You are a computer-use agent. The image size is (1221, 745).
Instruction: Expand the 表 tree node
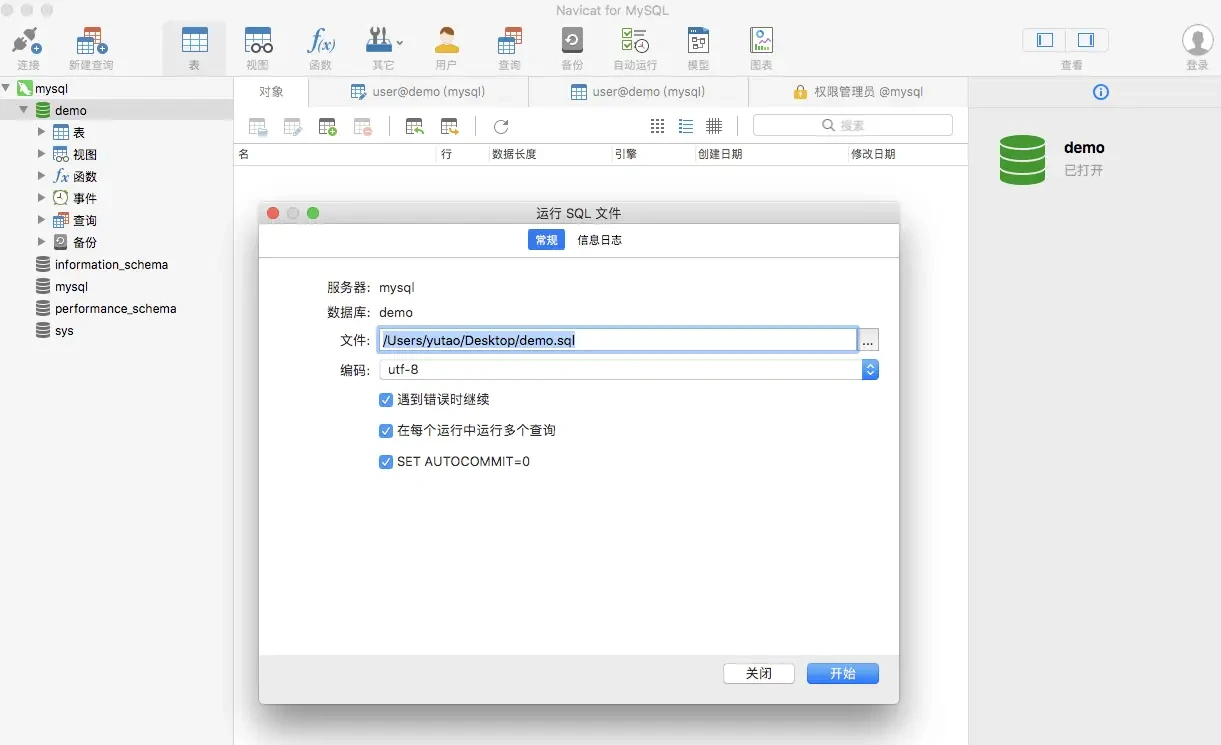41,132
